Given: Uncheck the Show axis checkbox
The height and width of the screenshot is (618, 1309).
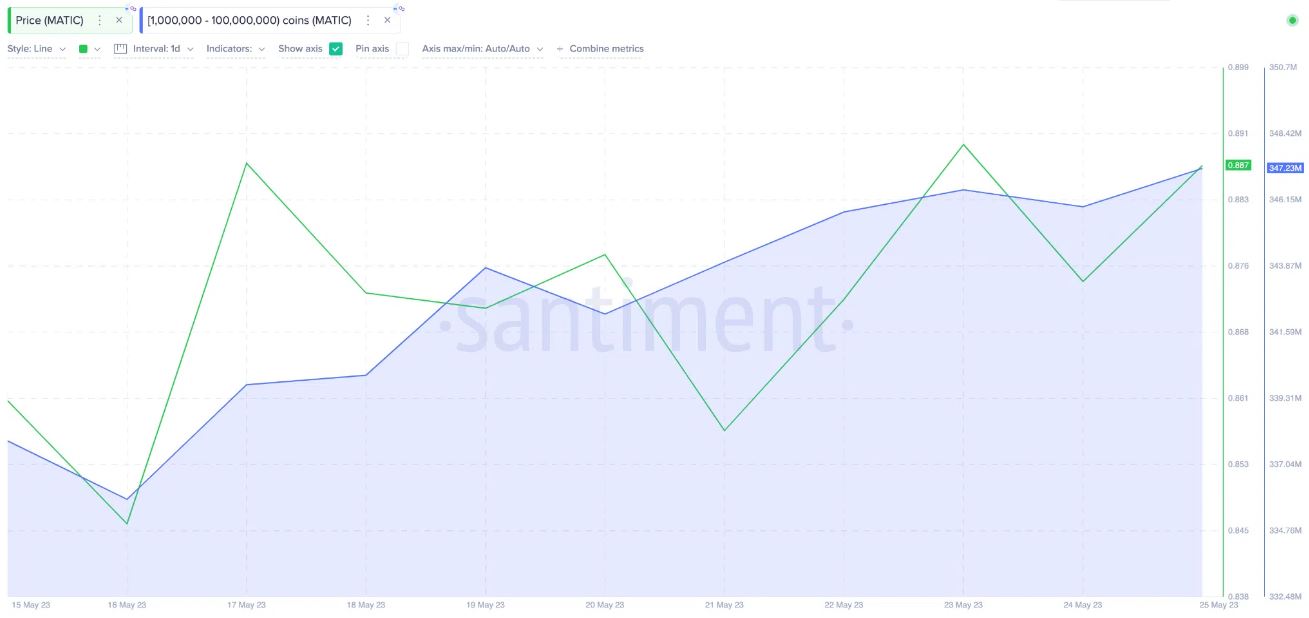Looking at the screenshot, I should 336,48.
